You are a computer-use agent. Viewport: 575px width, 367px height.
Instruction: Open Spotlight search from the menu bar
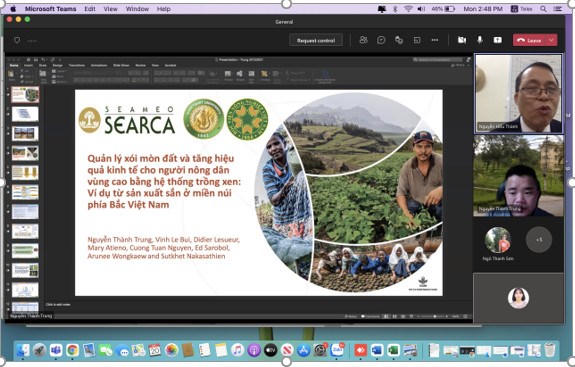[543, 9]
